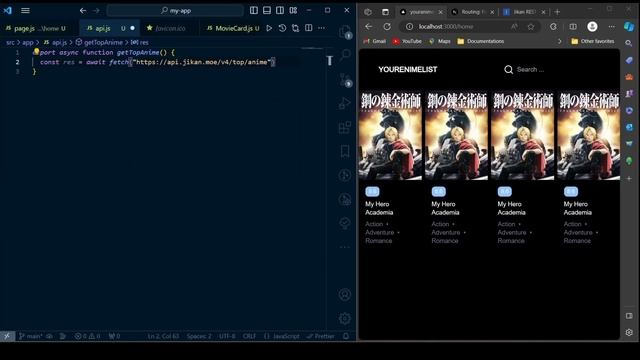Change end of line sequence CRLF
Viewport: 640px width, 360px height.
pyautogui.click(x=249, y=336)
